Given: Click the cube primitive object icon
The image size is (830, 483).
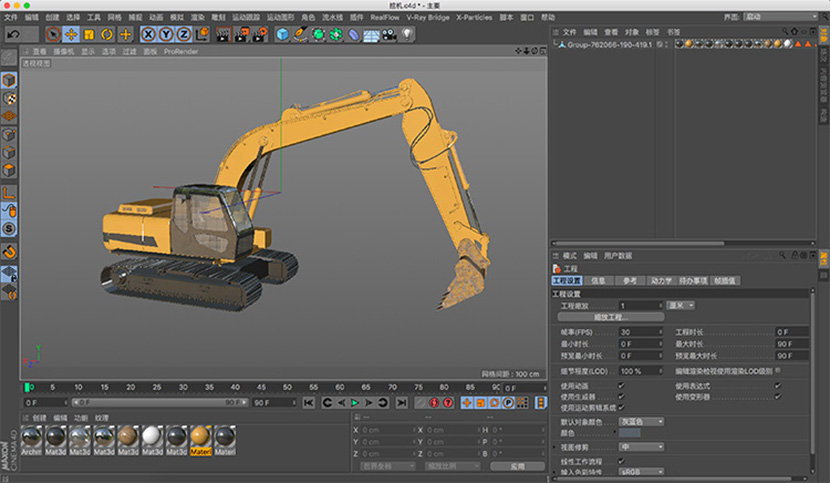Looking at the screenshot, I should (282, 35).
